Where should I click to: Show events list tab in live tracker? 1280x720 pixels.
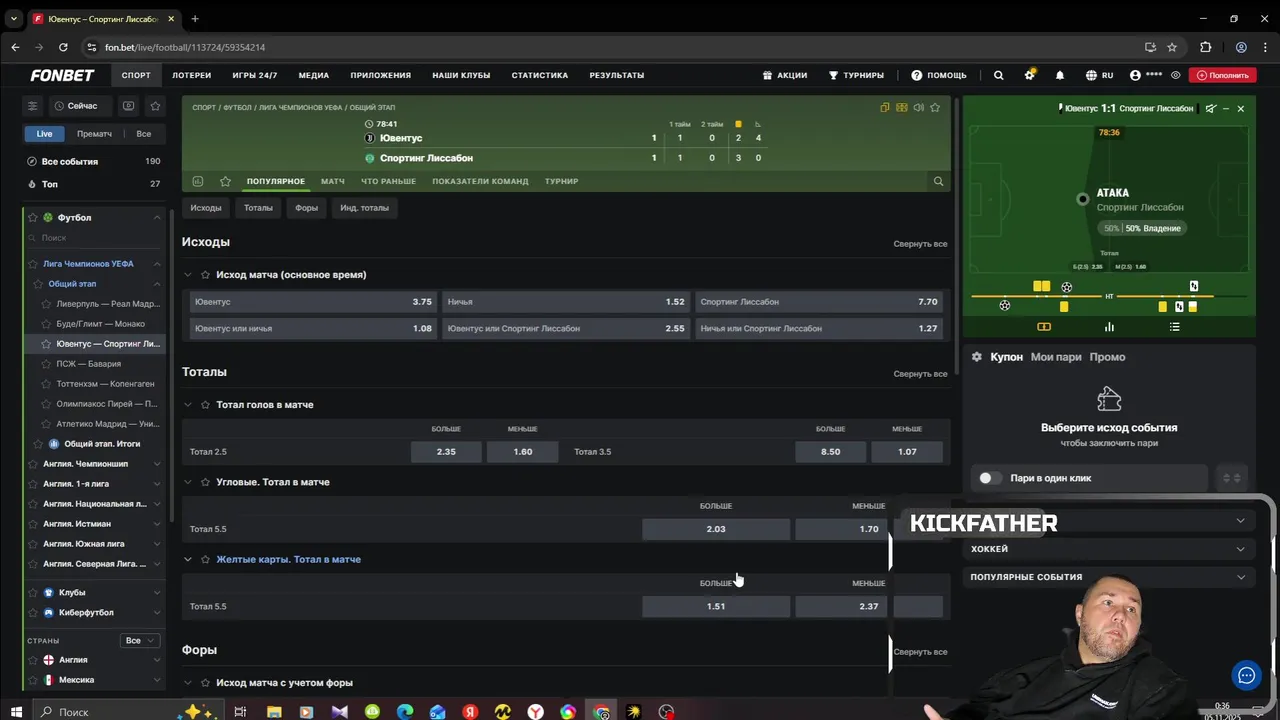(1174, 326)
